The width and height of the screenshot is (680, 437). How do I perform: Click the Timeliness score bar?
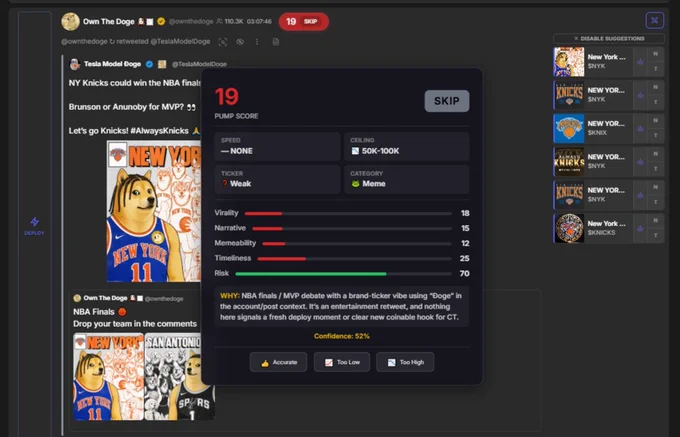pyautogui.click(x=354, y=259)
